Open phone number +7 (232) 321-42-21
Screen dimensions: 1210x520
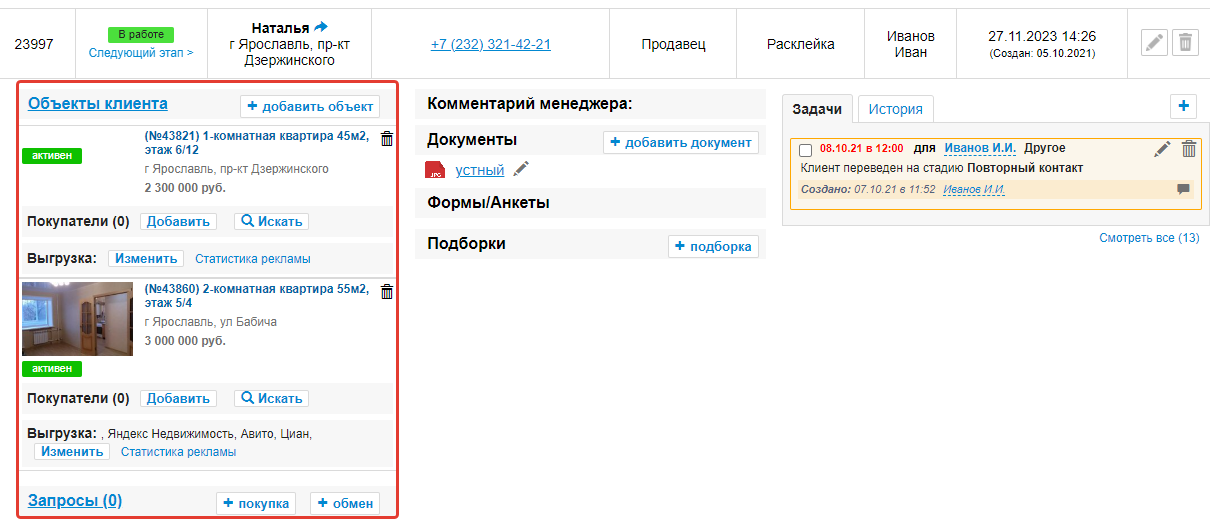coord(491,44)
